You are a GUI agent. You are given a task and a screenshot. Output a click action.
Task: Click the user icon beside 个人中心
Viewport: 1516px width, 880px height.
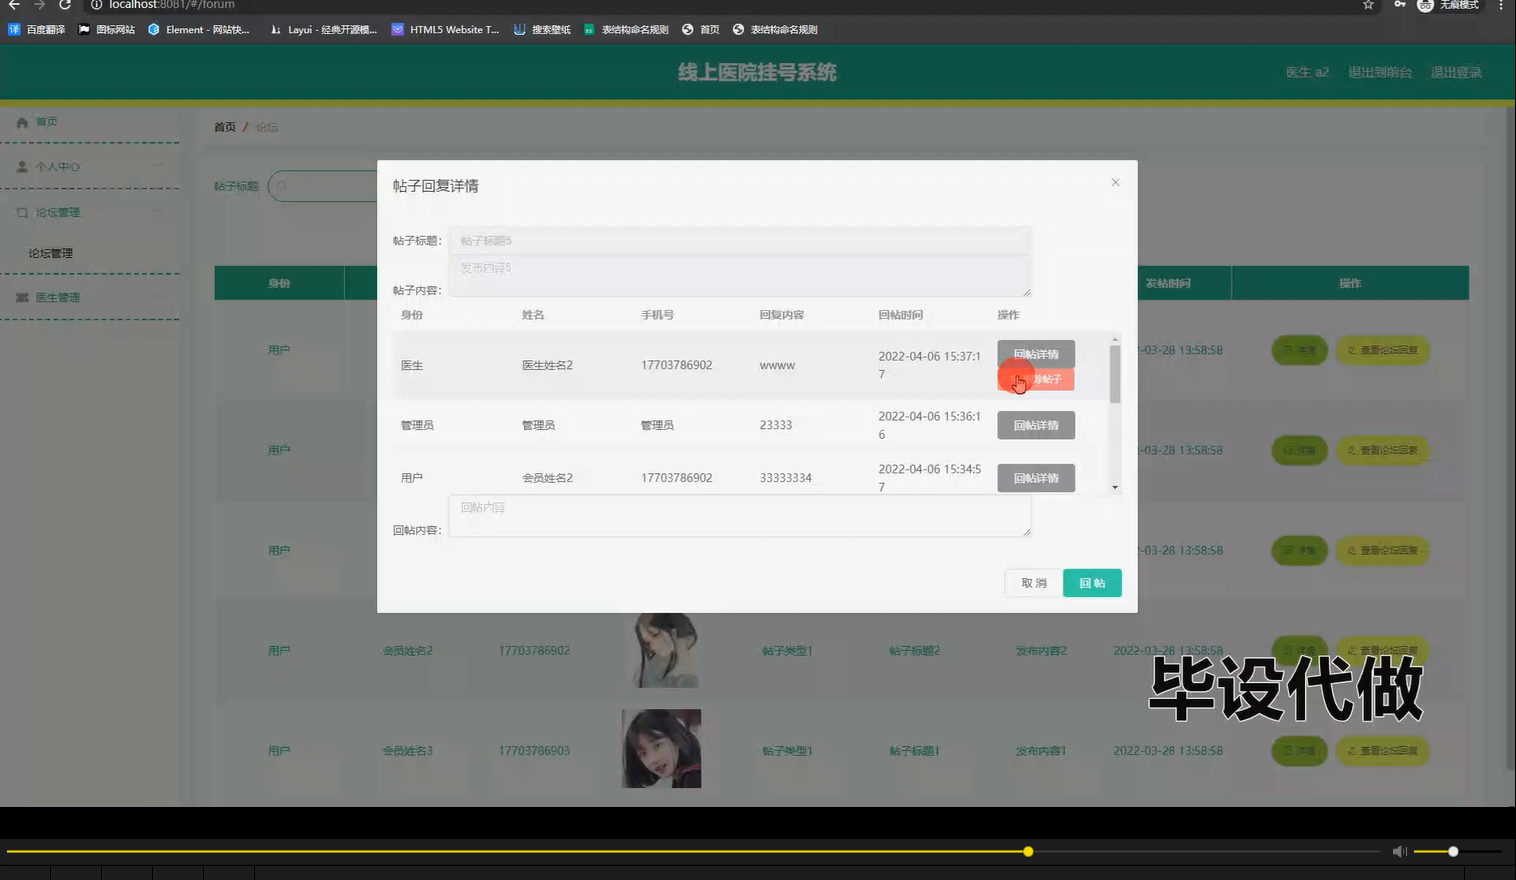pos(22,167)
